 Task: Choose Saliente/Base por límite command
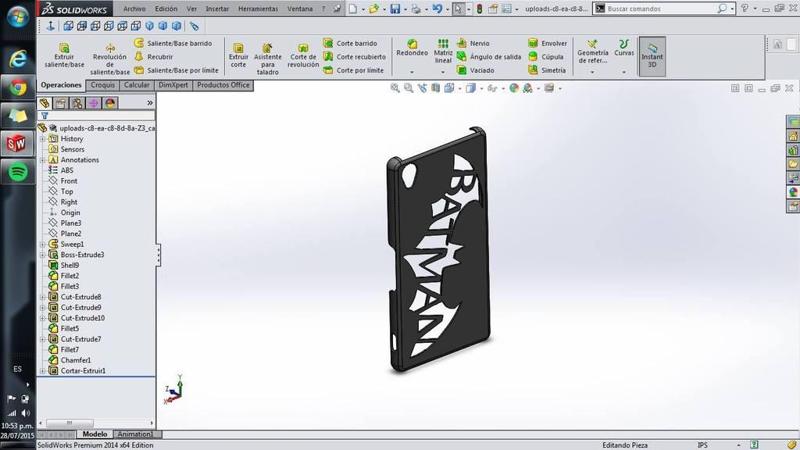177,70
